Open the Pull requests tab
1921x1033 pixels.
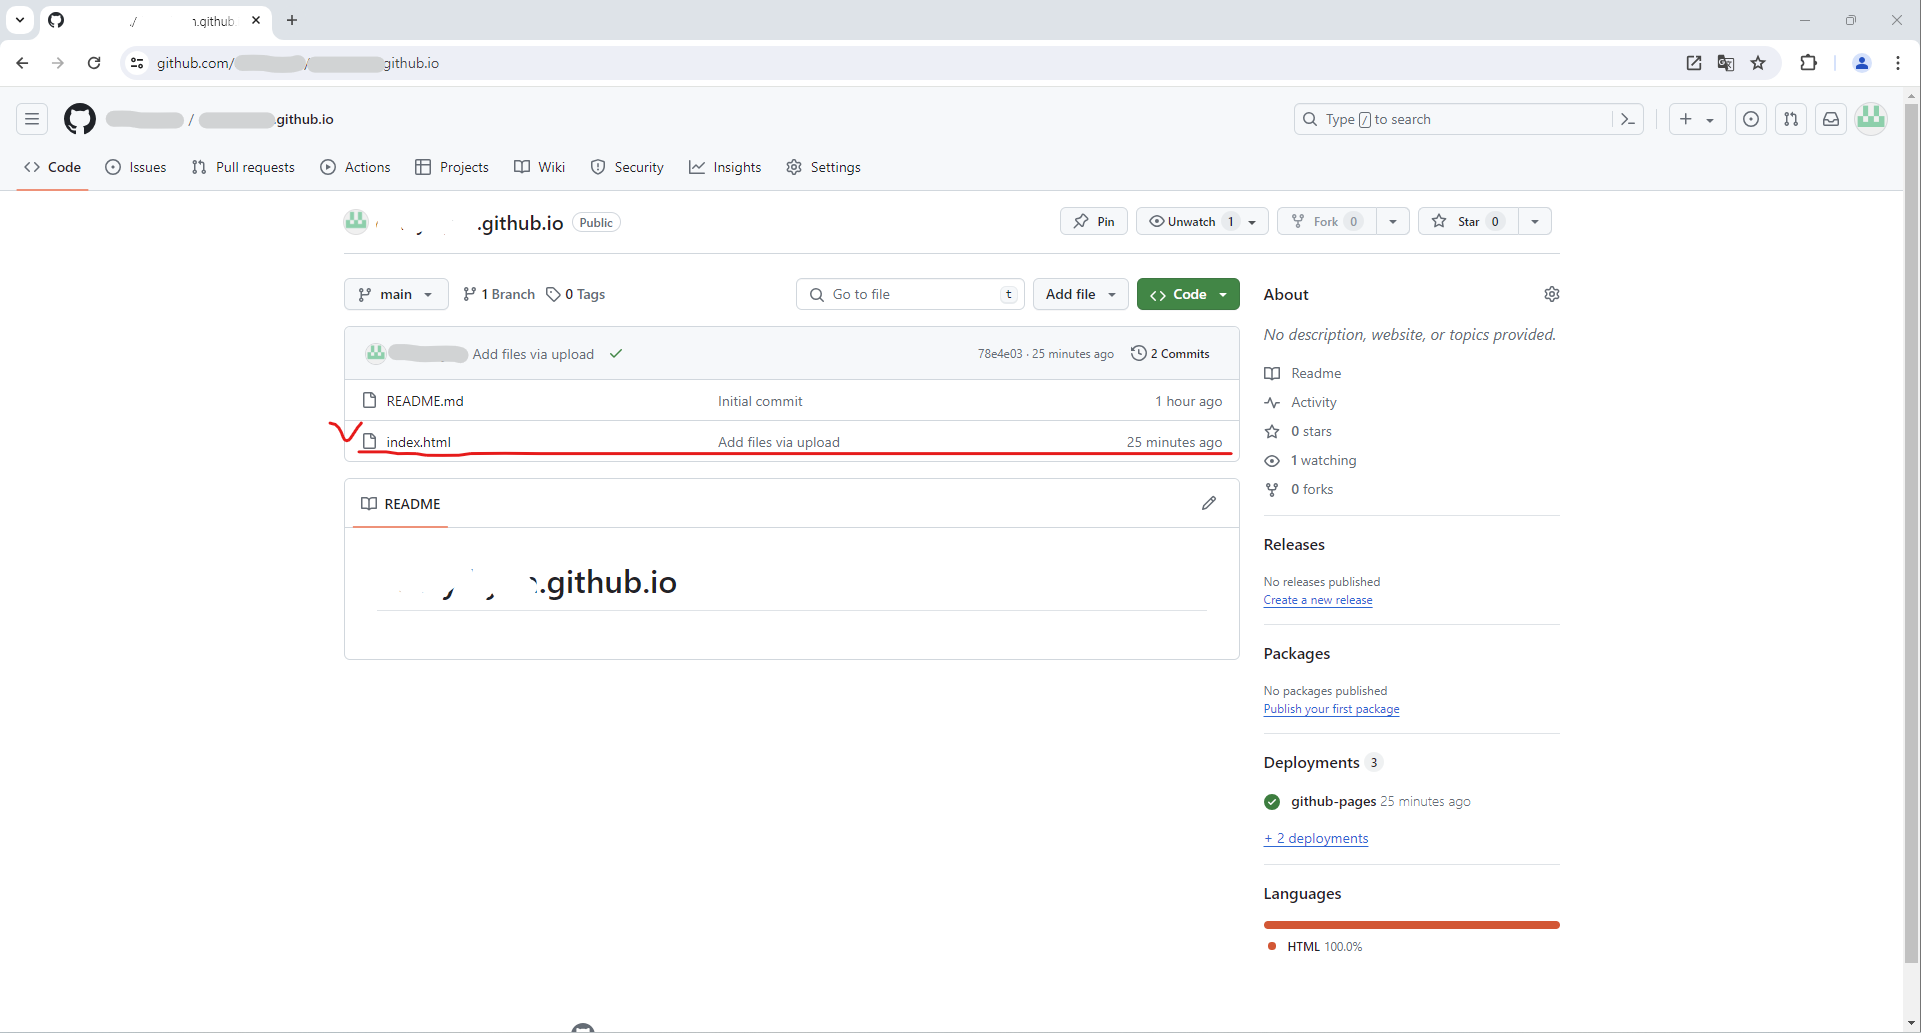click(243, 167)
